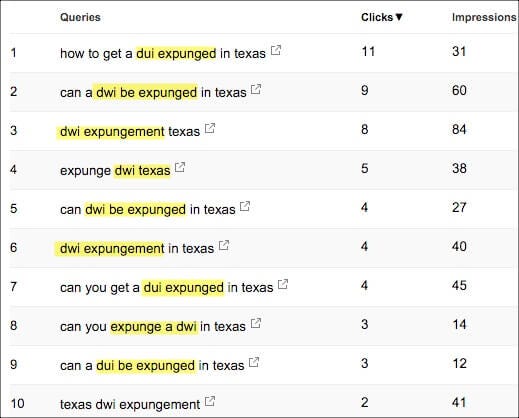The image size is (519, 418).
Task: Open query 'how to get a dui expunged in texas'
Action: pyautogui.click(x=163, y=53)
